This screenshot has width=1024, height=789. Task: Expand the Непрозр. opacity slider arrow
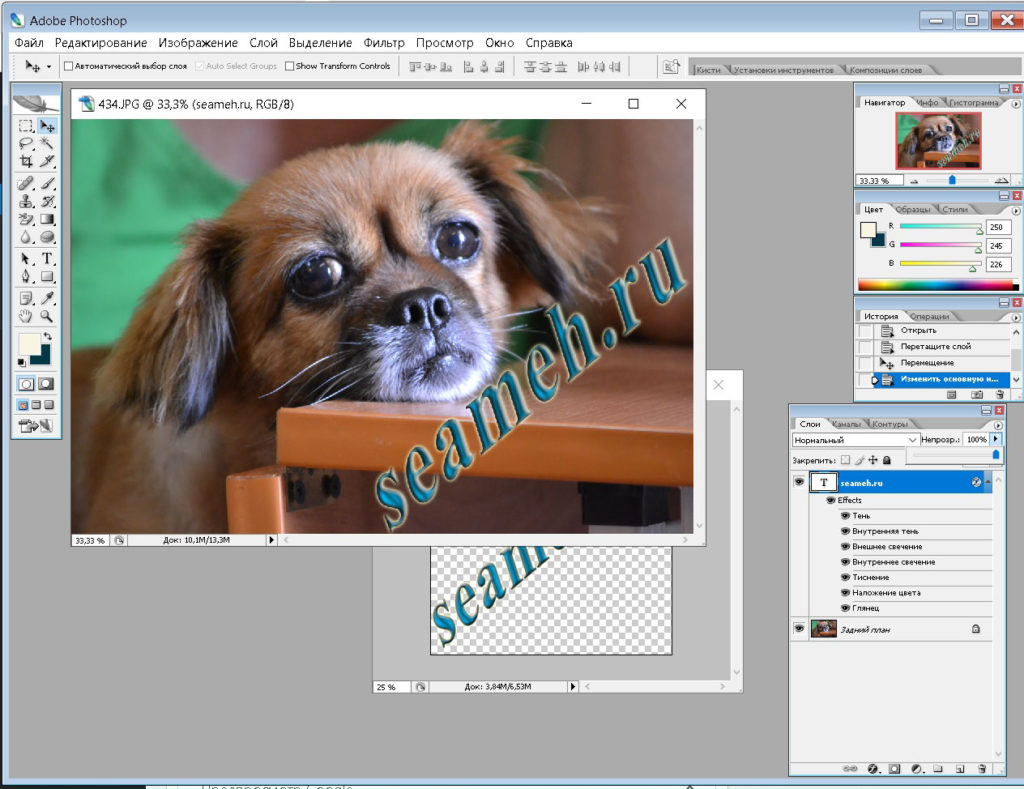(996, 439)
